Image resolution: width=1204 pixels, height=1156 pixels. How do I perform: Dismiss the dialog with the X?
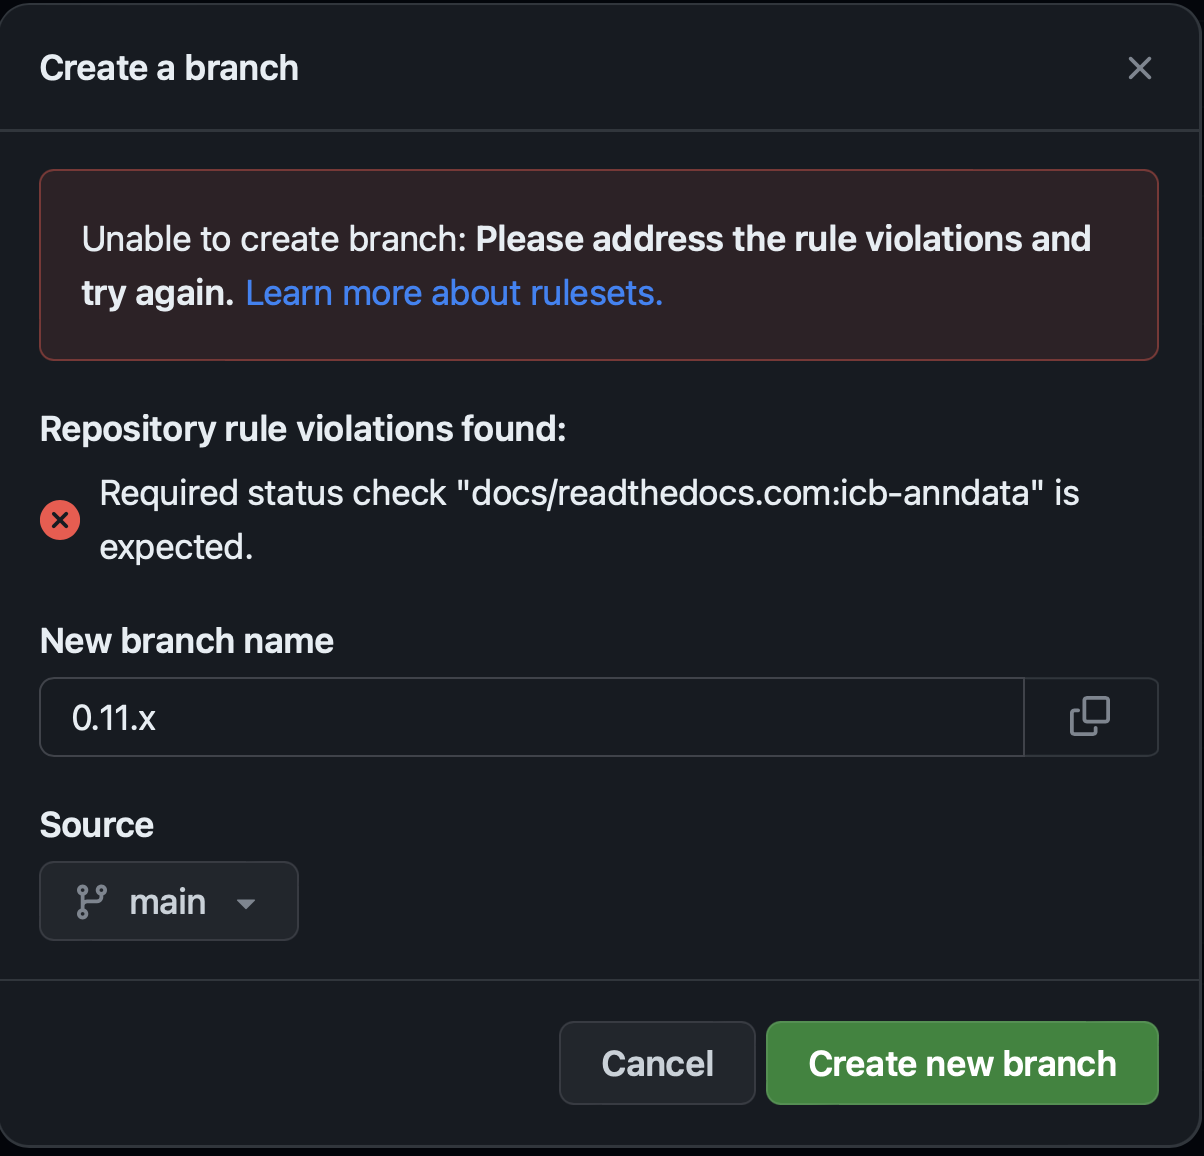coord(1139,68)
